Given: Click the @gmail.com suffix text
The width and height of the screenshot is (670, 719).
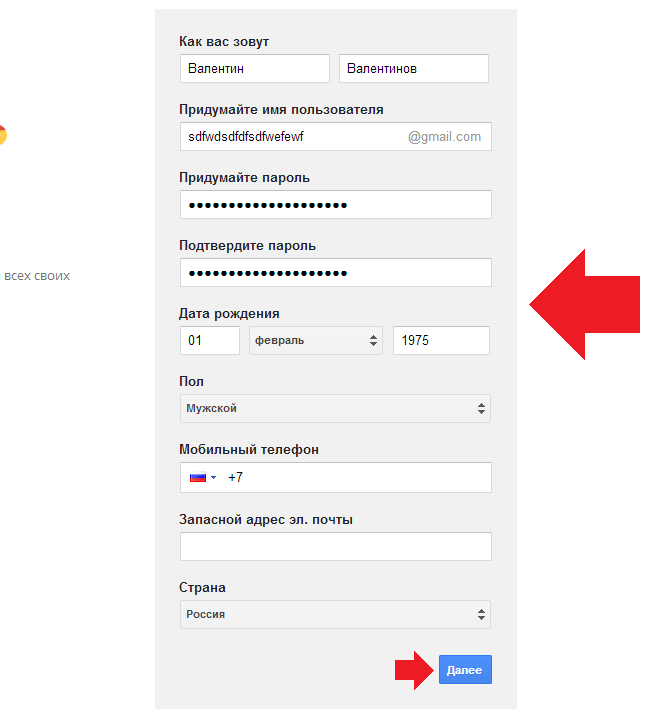Looking at the screenshot, I should (x=444, y=137).
